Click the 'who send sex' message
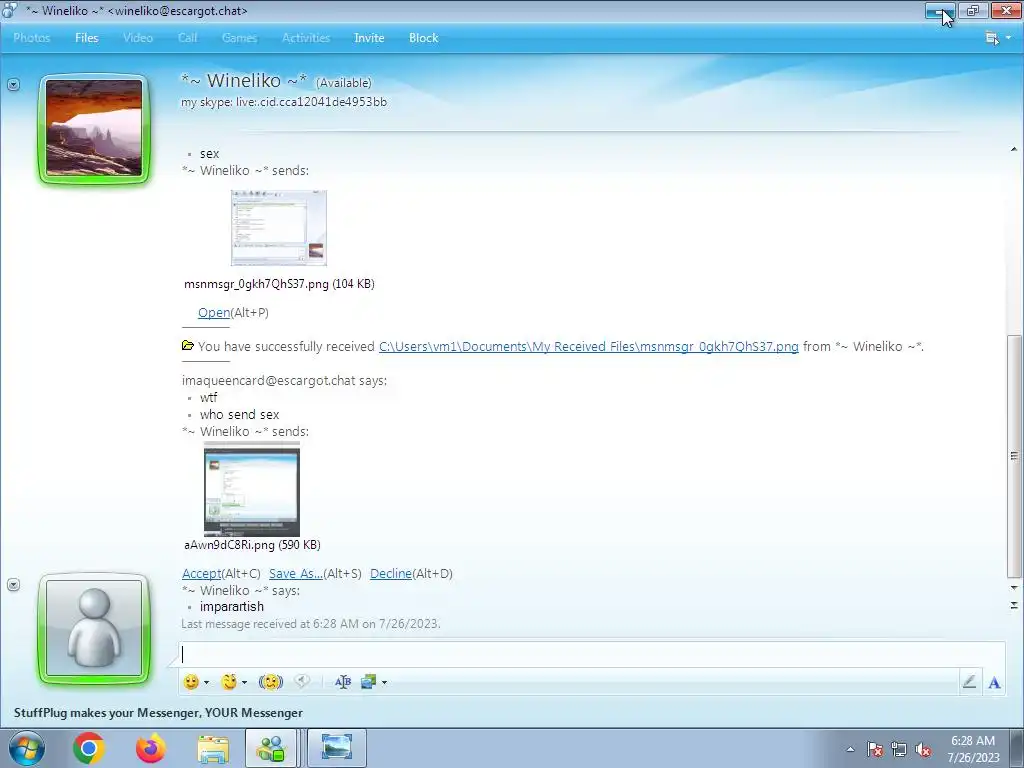This screenshot has width=1024, height=768. tap(239, 414)
